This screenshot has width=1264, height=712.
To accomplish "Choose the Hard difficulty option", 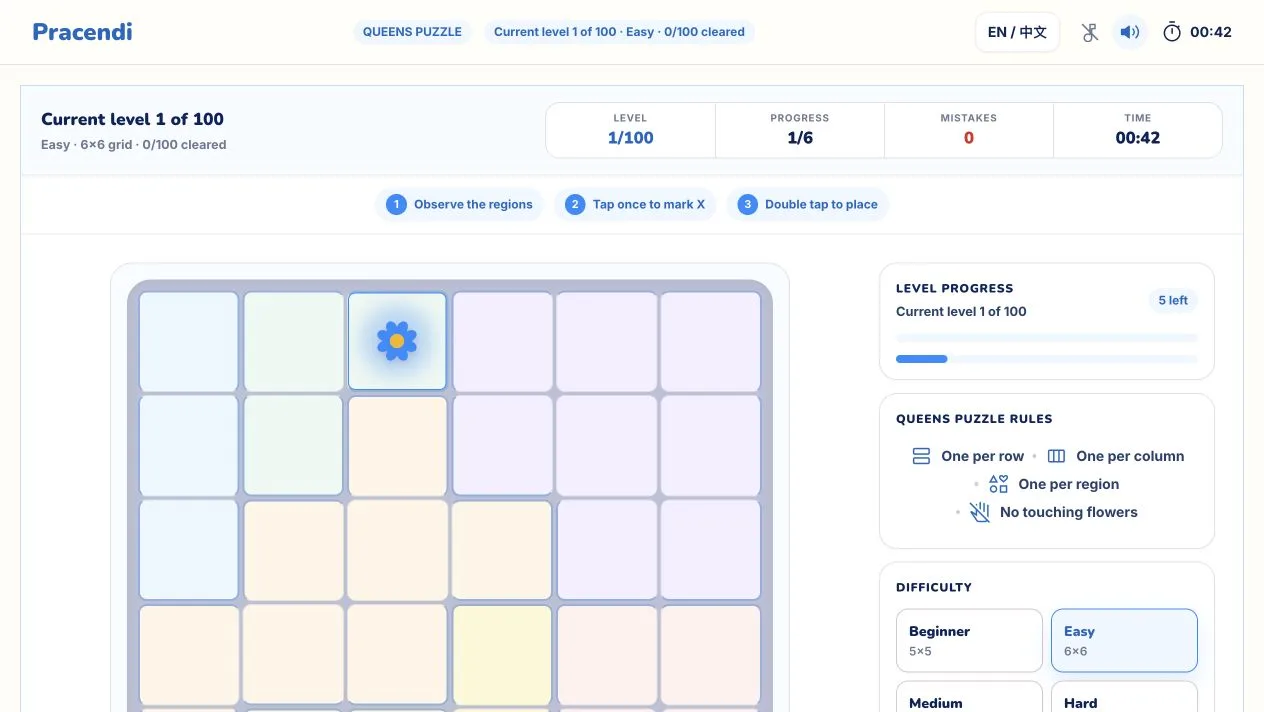I will click(x=1124, y=697).
